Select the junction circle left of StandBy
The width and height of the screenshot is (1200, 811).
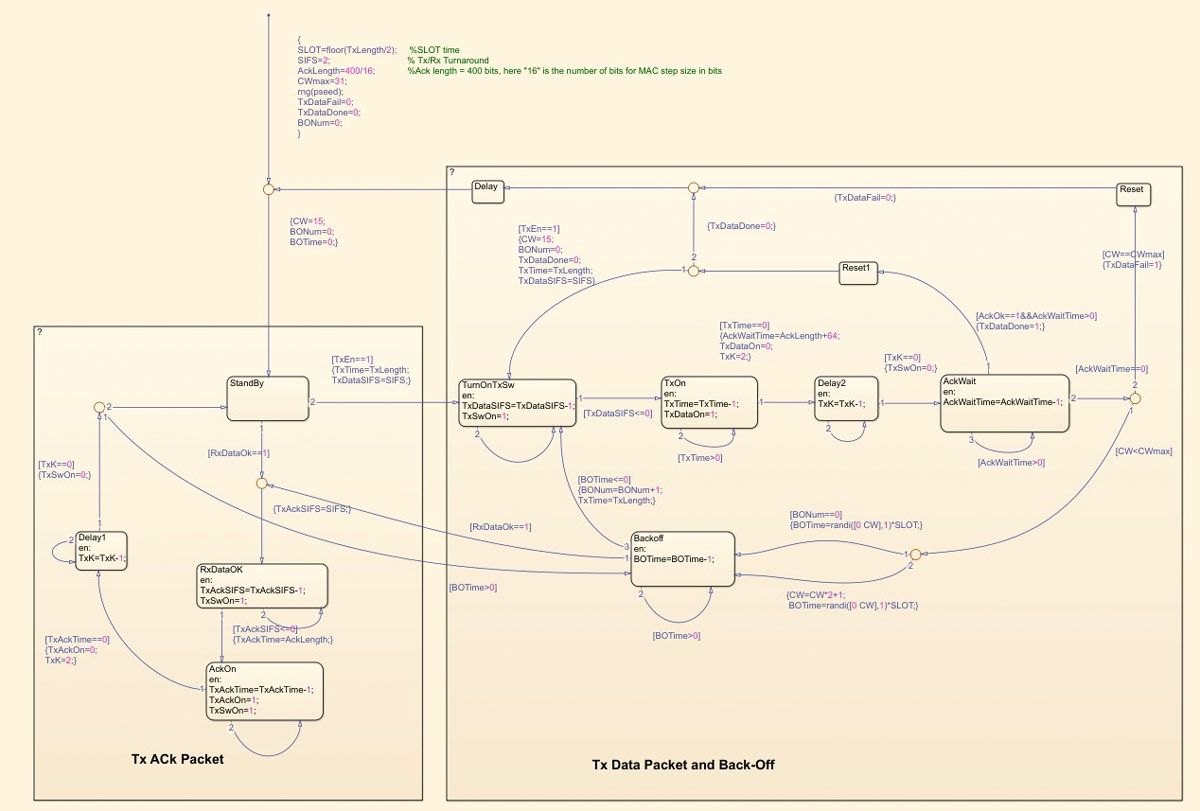[x=98, y=405]
